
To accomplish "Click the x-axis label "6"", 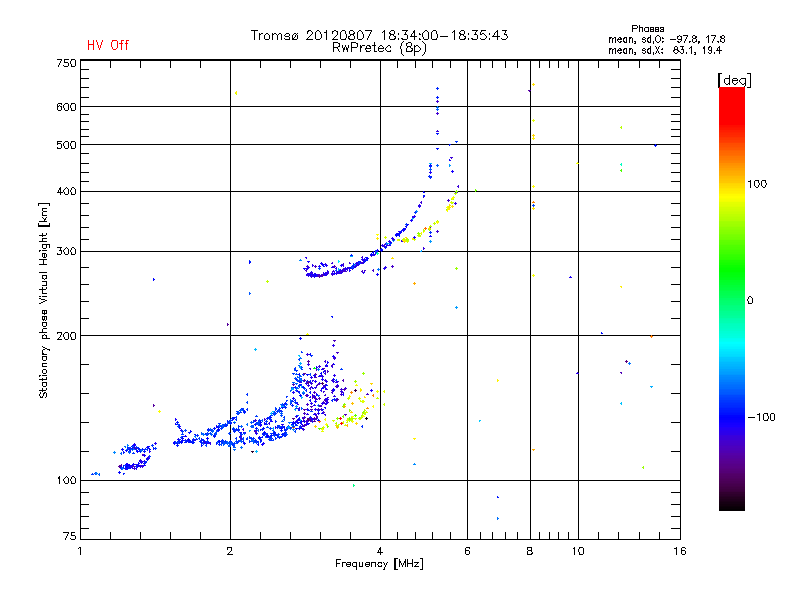I will point(467,551).
